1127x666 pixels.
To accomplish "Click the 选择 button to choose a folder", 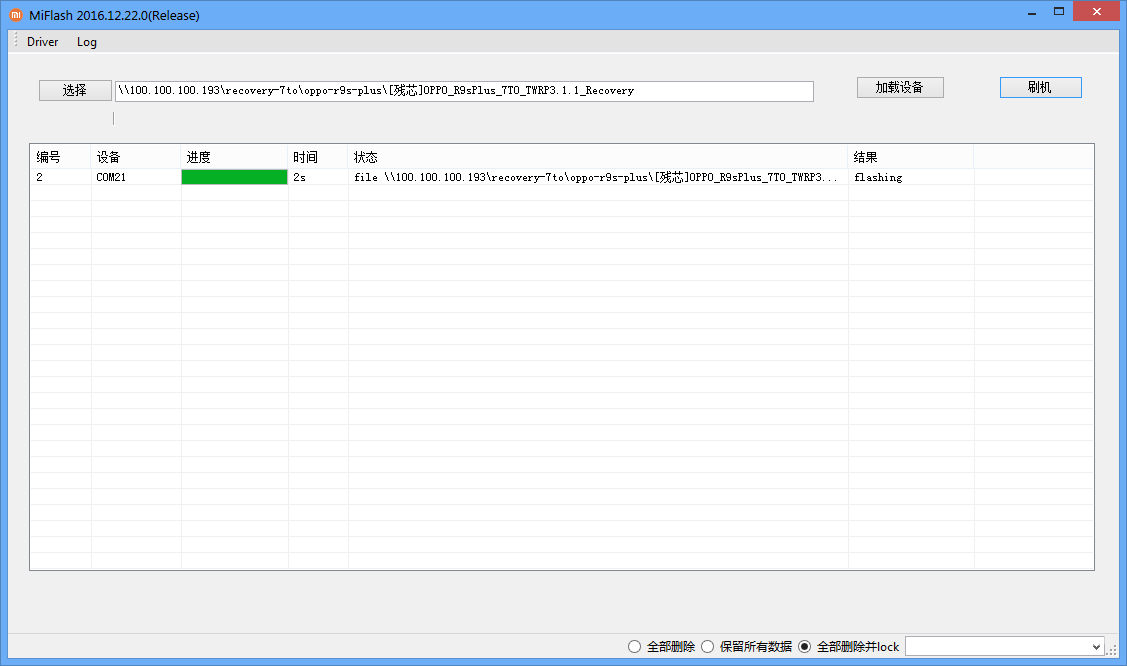I will click(75, 91).
